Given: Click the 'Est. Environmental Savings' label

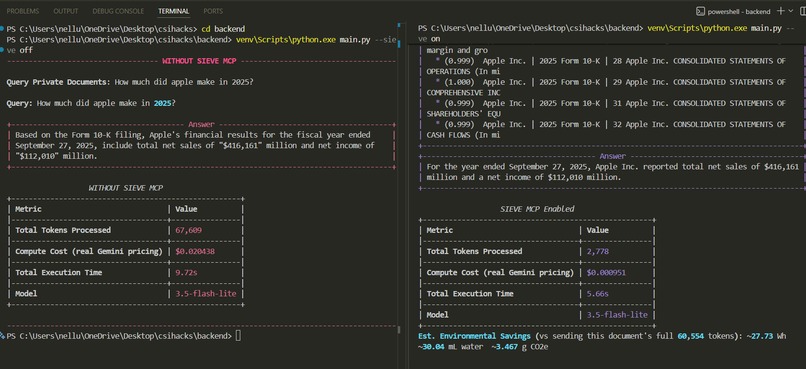Looking at the screenshot, I should 474,336.
